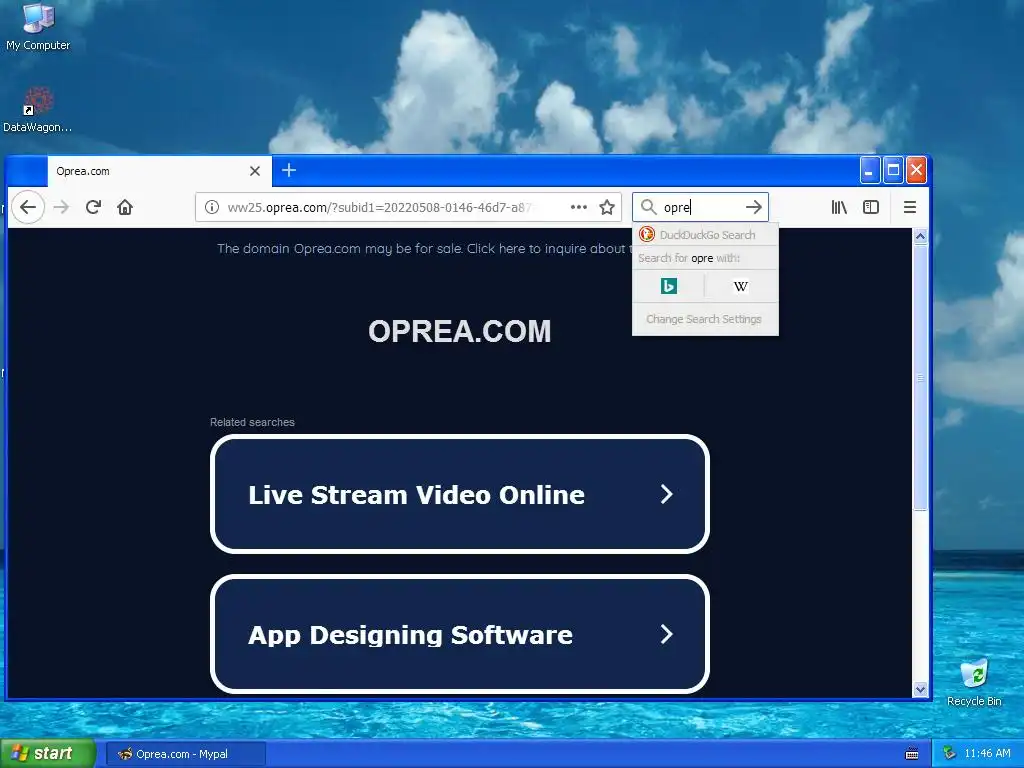Image resolution: width=1024 pixels, height=768 pixels.
Task: Open the hamburger application menu
Action: click(910, 207)
